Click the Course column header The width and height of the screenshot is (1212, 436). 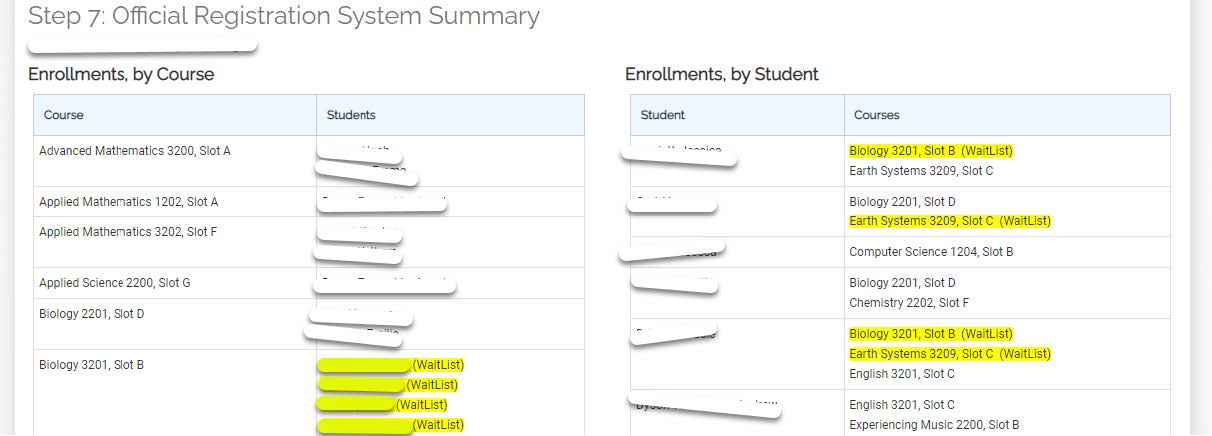pos(64,115)
